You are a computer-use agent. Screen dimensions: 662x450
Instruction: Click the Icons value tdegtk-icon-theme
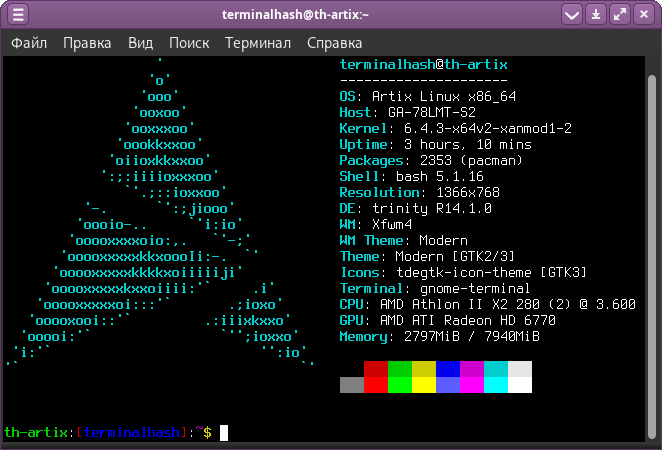pyautogui.click(x=464, y=273)
